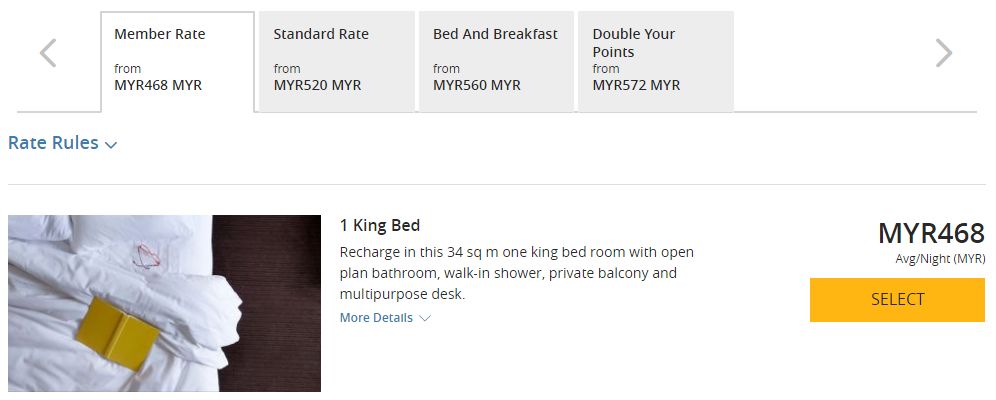
Task: Click the MYR560 MYR Bed And Breakfast price
Action: click(x=477, y=85)
